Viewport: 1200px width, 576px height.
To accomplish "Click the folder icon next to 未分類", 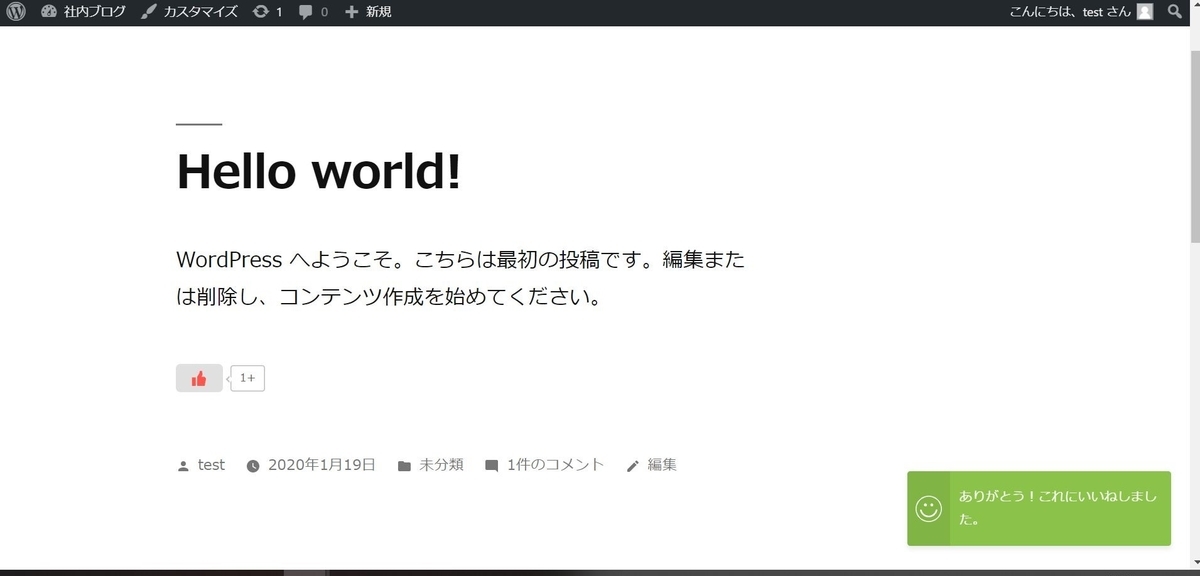I will click(x=403, y=464).
